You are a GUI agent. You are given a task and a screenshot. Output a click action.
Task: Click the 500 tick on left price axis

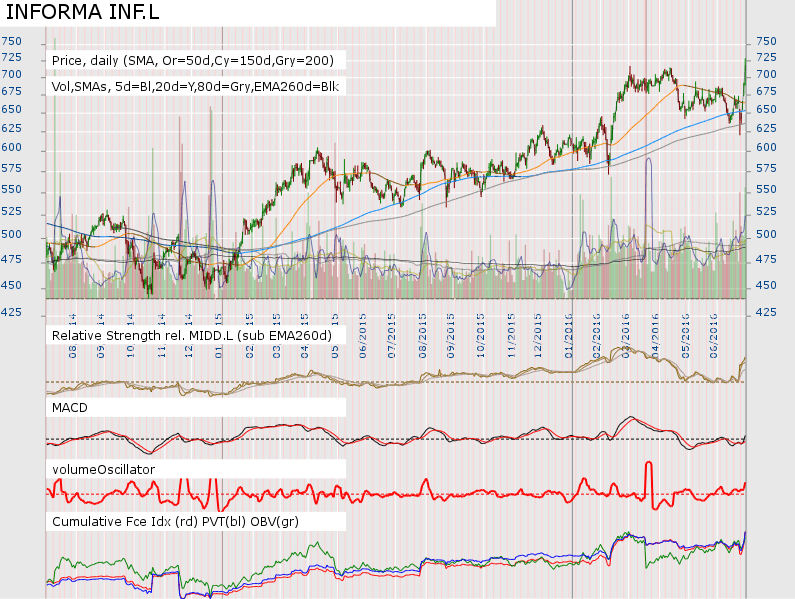tap(11, 234)
